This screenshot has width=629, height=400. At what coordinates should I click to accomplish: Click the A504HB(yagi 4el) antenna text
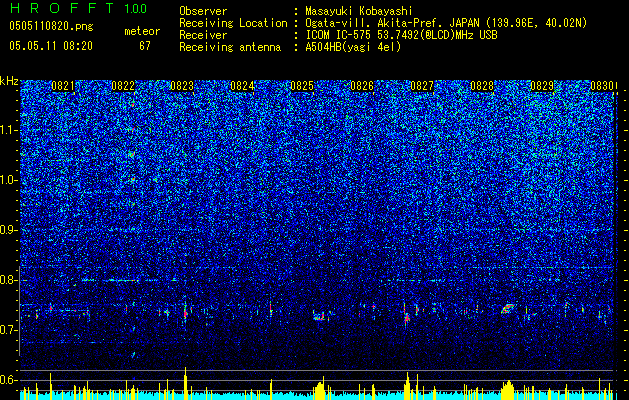(x=353, y=47)
